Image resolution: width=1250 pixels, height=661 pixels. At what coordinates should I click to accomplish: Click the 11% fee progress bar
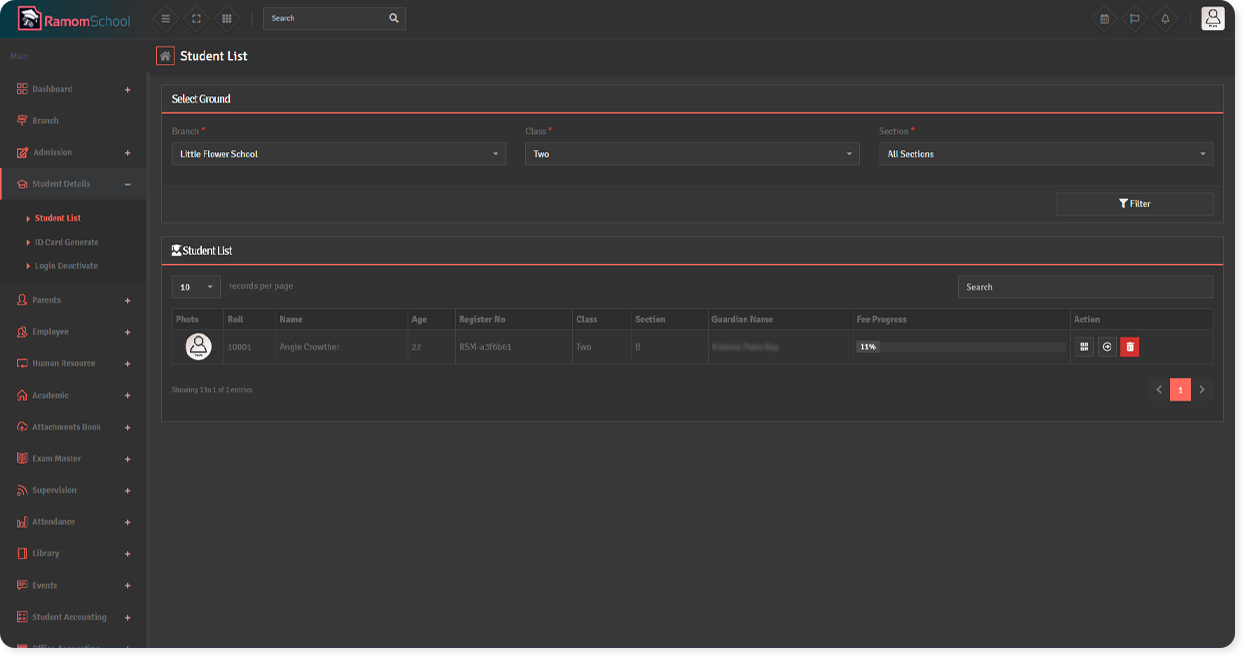[960, 347]
